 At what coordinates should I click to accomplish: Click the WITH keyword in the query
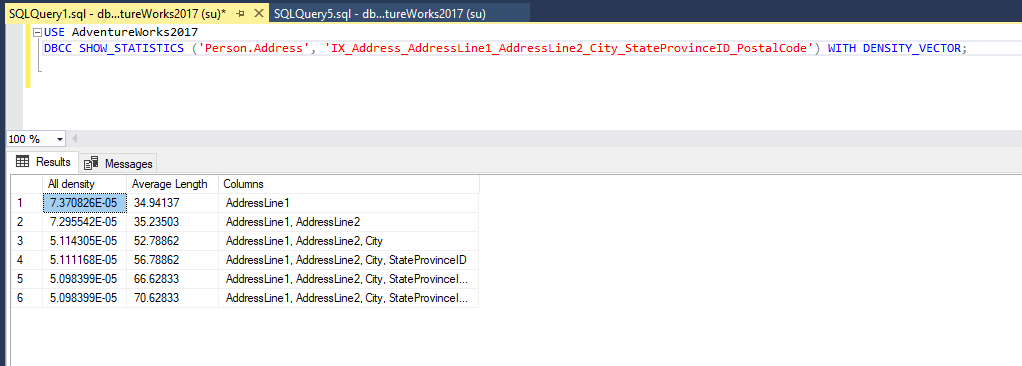(x=842, y=49)
